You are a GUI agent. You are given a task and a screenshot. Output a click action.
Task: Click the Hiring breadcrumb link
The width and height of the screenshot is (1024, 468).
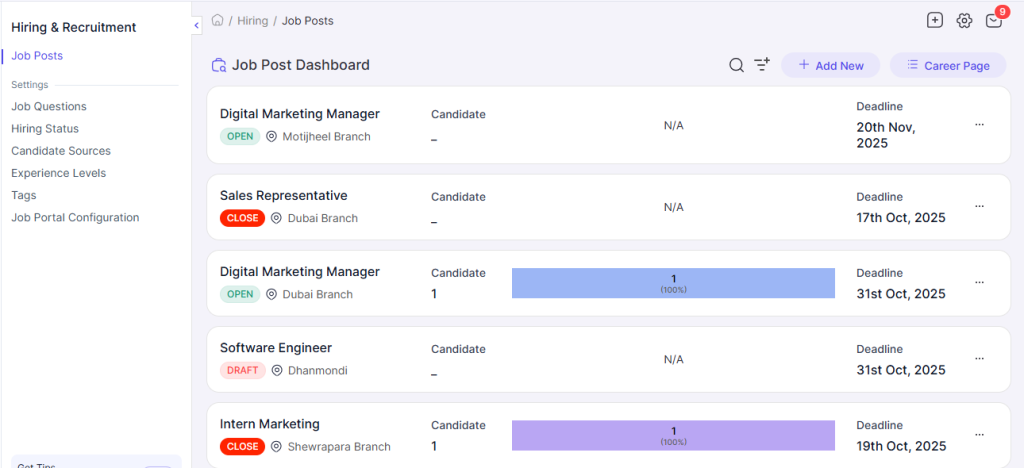(x=252, y=20)
